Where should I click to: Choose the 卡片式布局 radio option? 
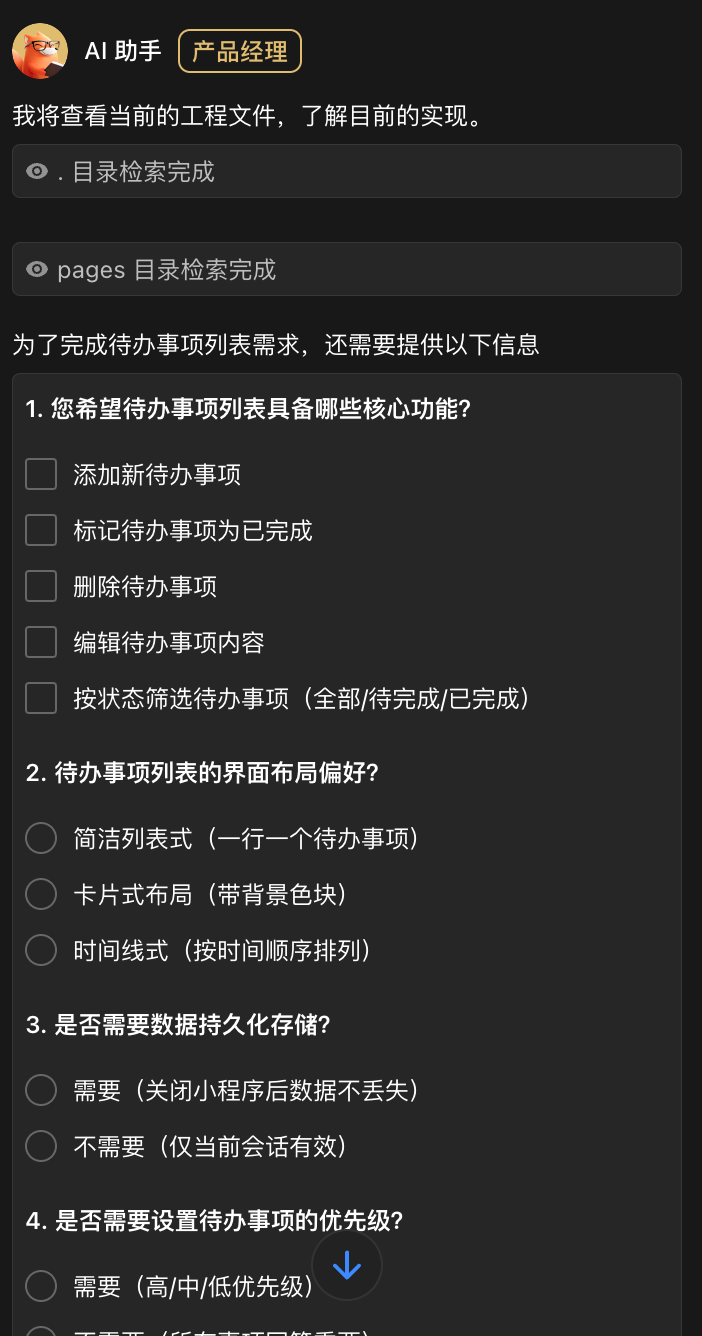coord(41,894)
